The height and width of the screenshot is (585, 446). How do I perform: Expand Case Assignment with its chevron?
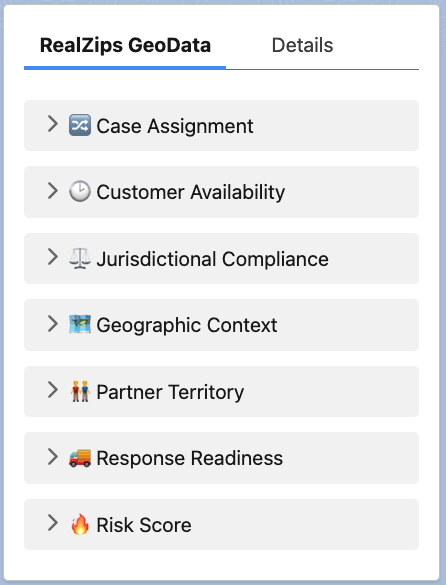point(53,124)
